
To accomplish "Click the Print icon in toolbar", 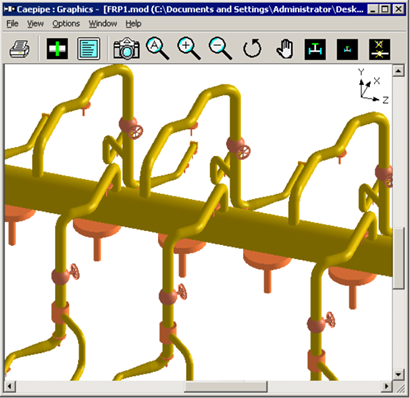I will point(20,49).
